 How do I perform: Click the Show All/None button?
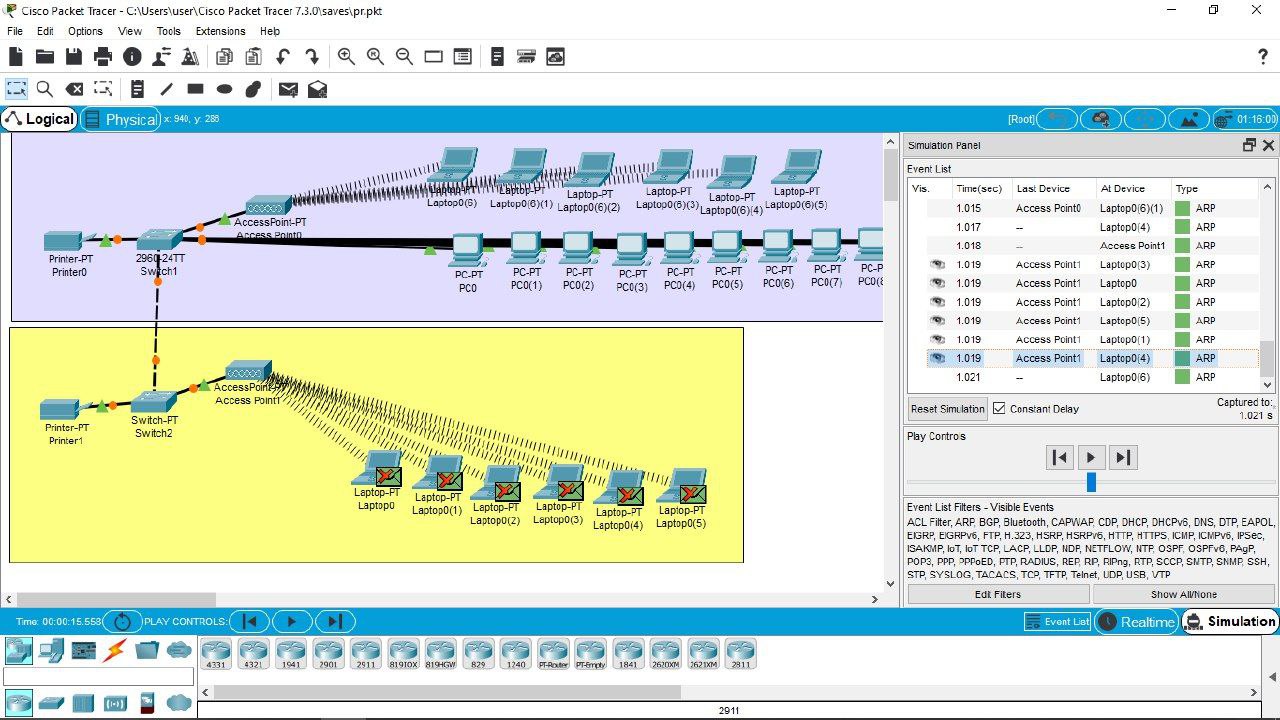pyautogui.click(x=1184, y=594)
